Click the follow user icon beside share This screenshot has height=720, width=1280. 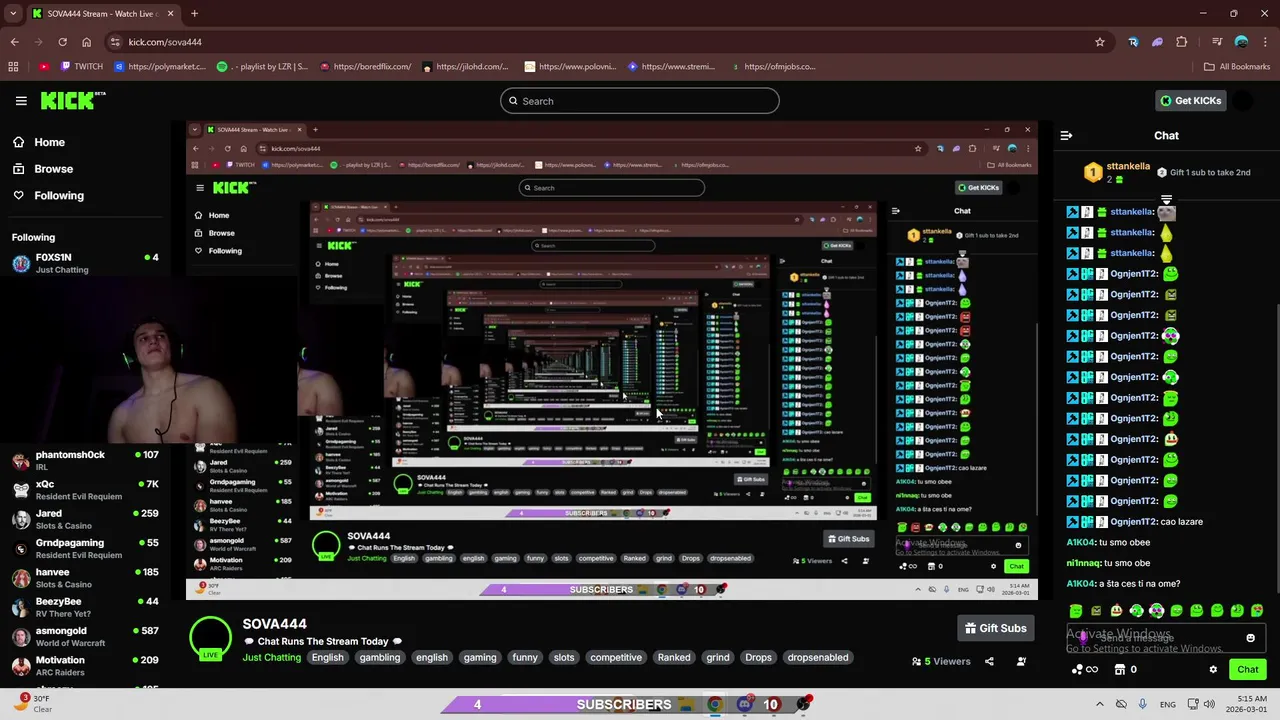(x=1021, y=661)
